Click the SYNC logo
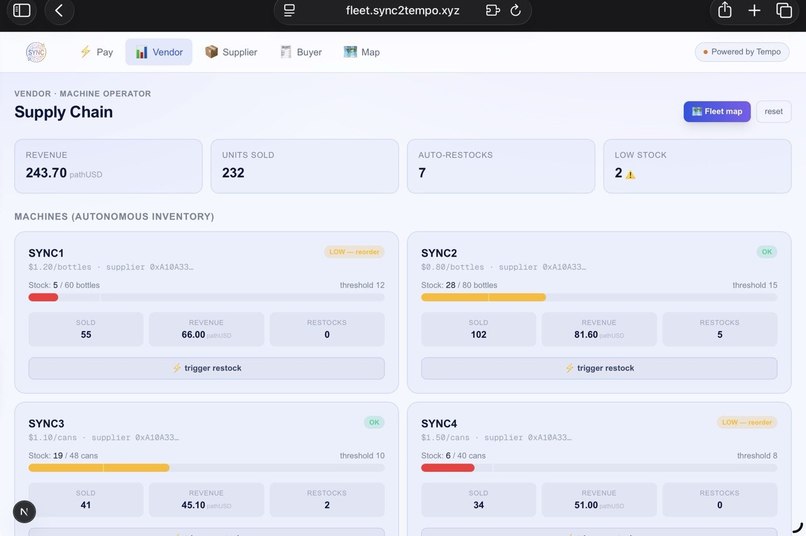Viewport: 806px width, 536px height. [36, 52]
